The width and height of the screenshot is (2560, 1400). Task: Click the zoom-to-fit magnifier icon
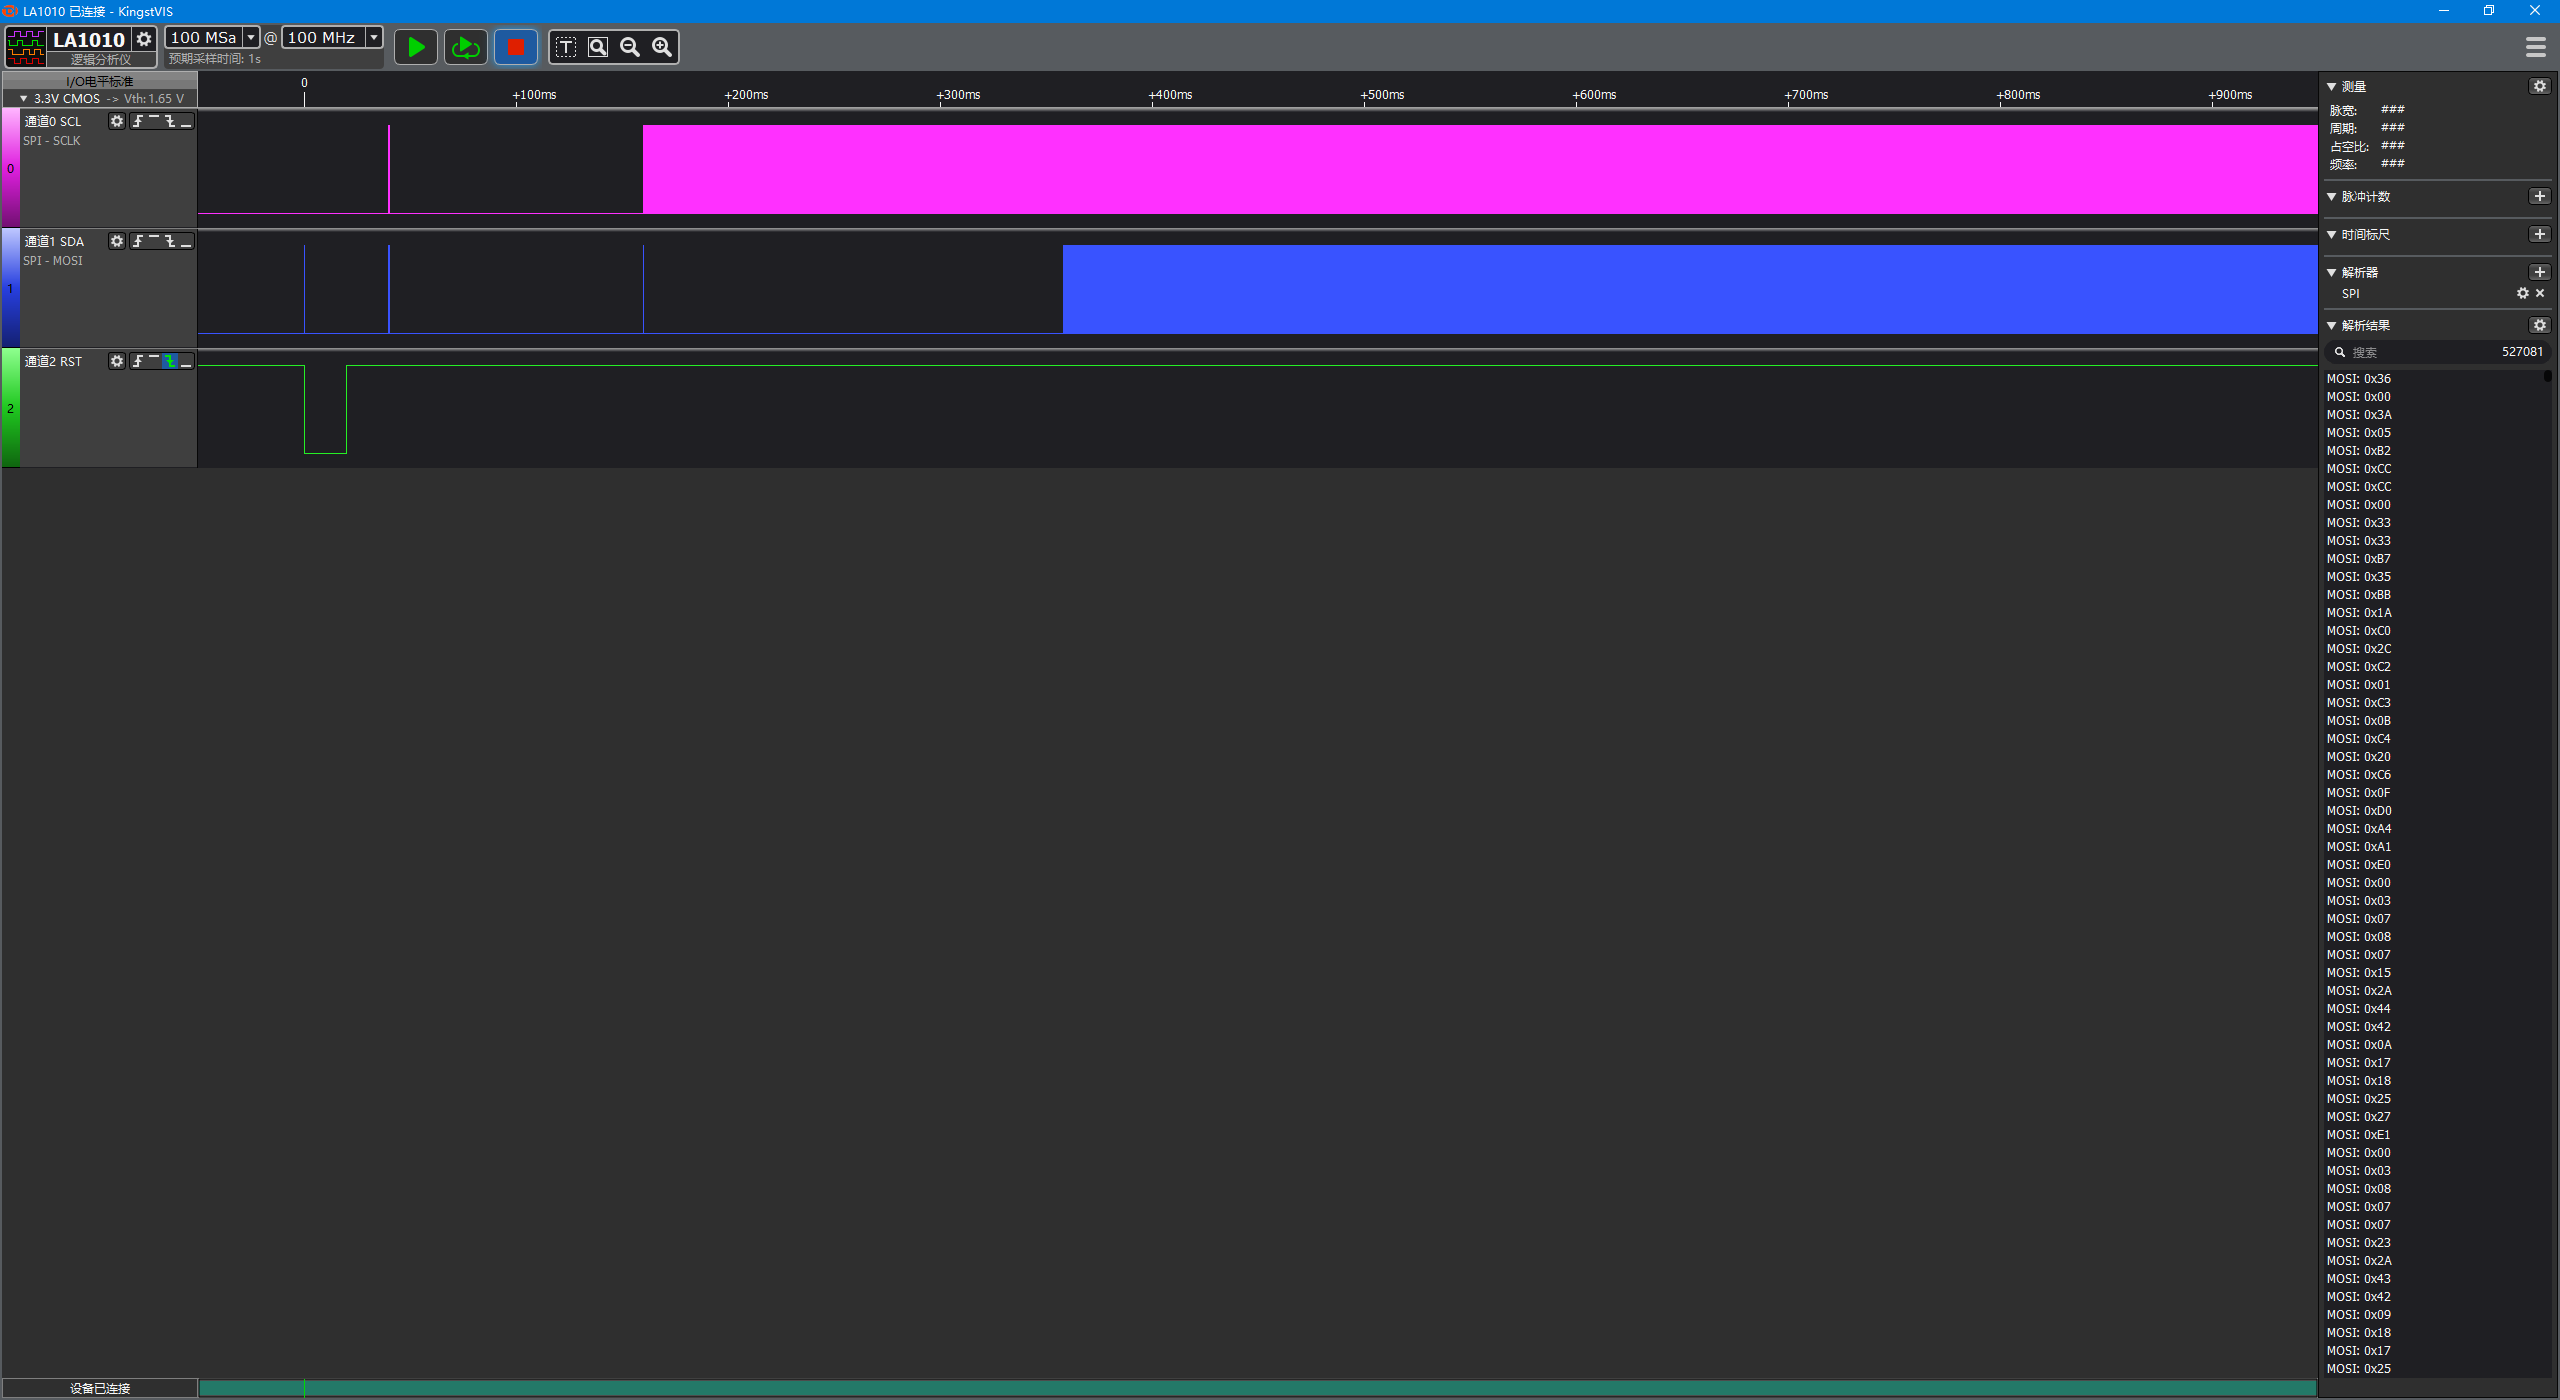pyautogui.click(x=598, y=47)
